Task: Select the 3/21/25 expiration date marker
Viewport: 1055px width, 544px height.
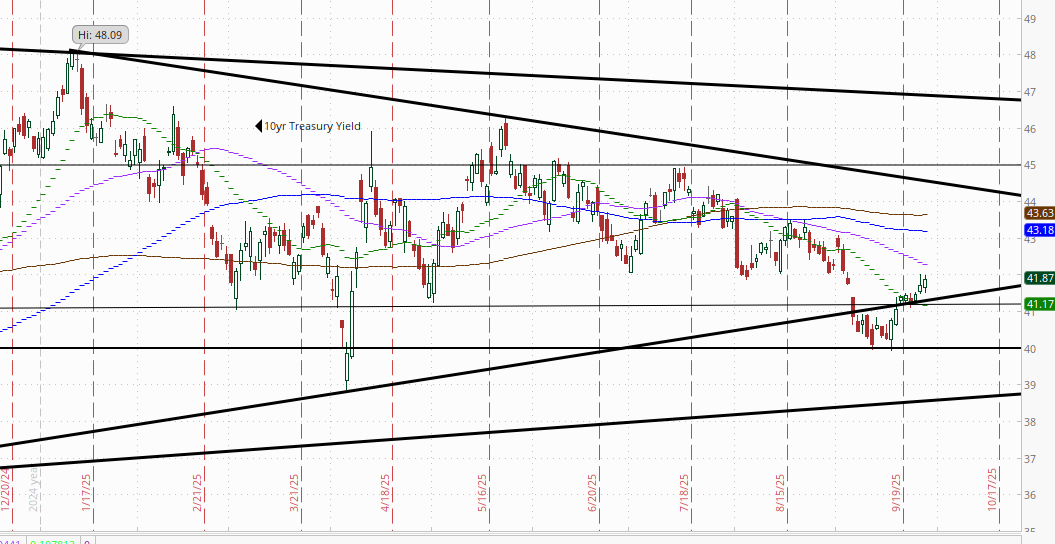Action: pyautogui.click(x=295, y=494)
